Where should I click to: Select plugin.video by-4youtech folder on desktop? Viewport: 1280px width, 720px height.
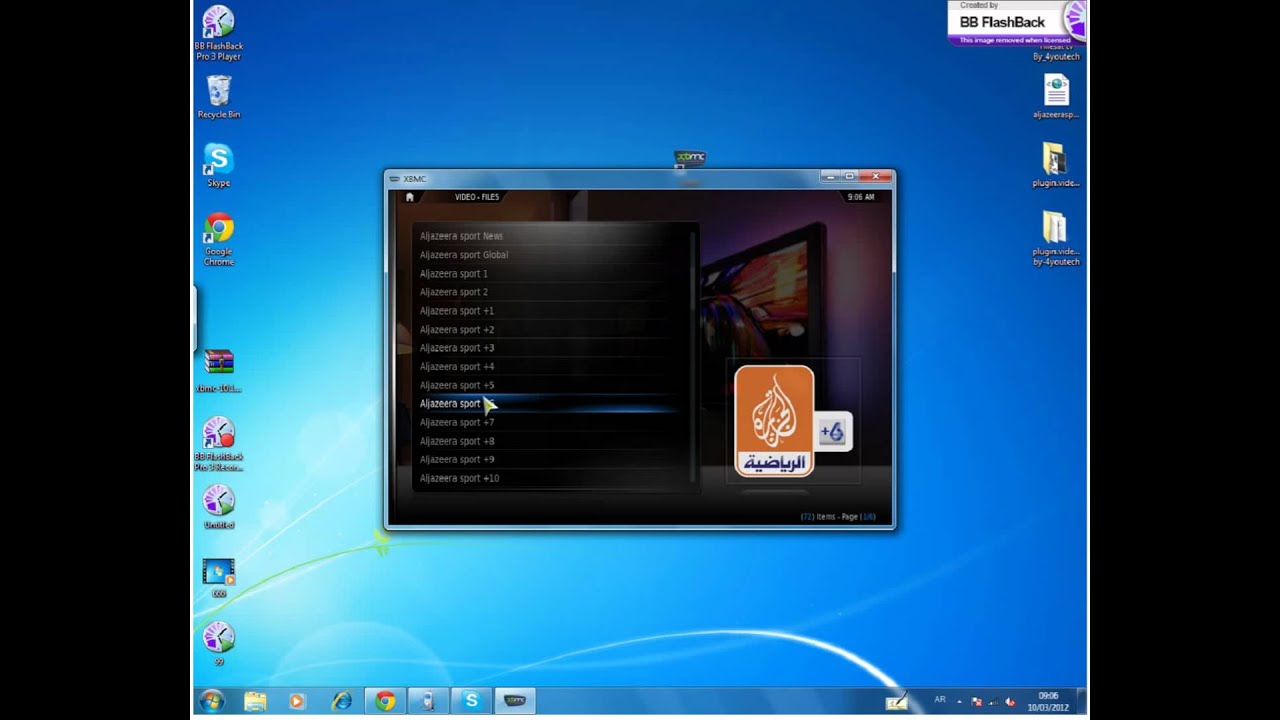[1056, 239]
